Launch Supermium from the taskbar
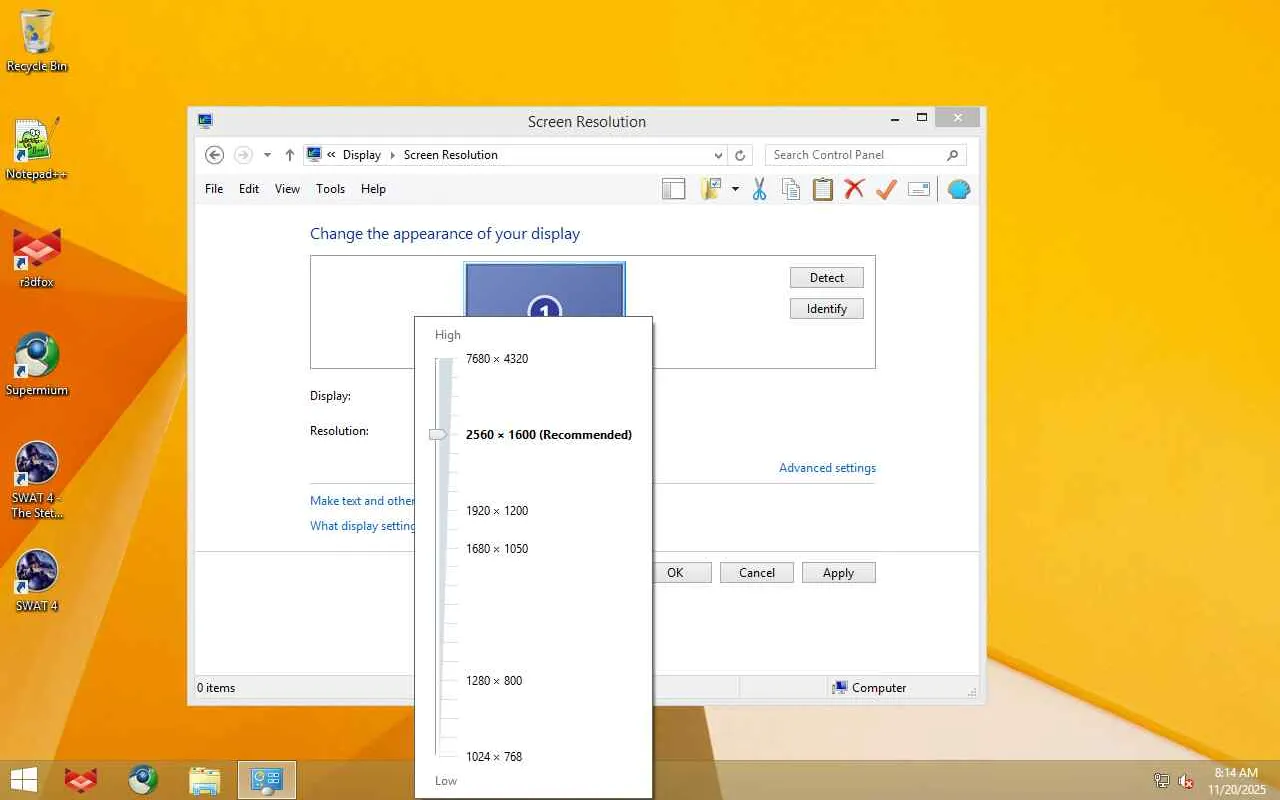Viewport: 1280px width, 800px height. (143, 780)
